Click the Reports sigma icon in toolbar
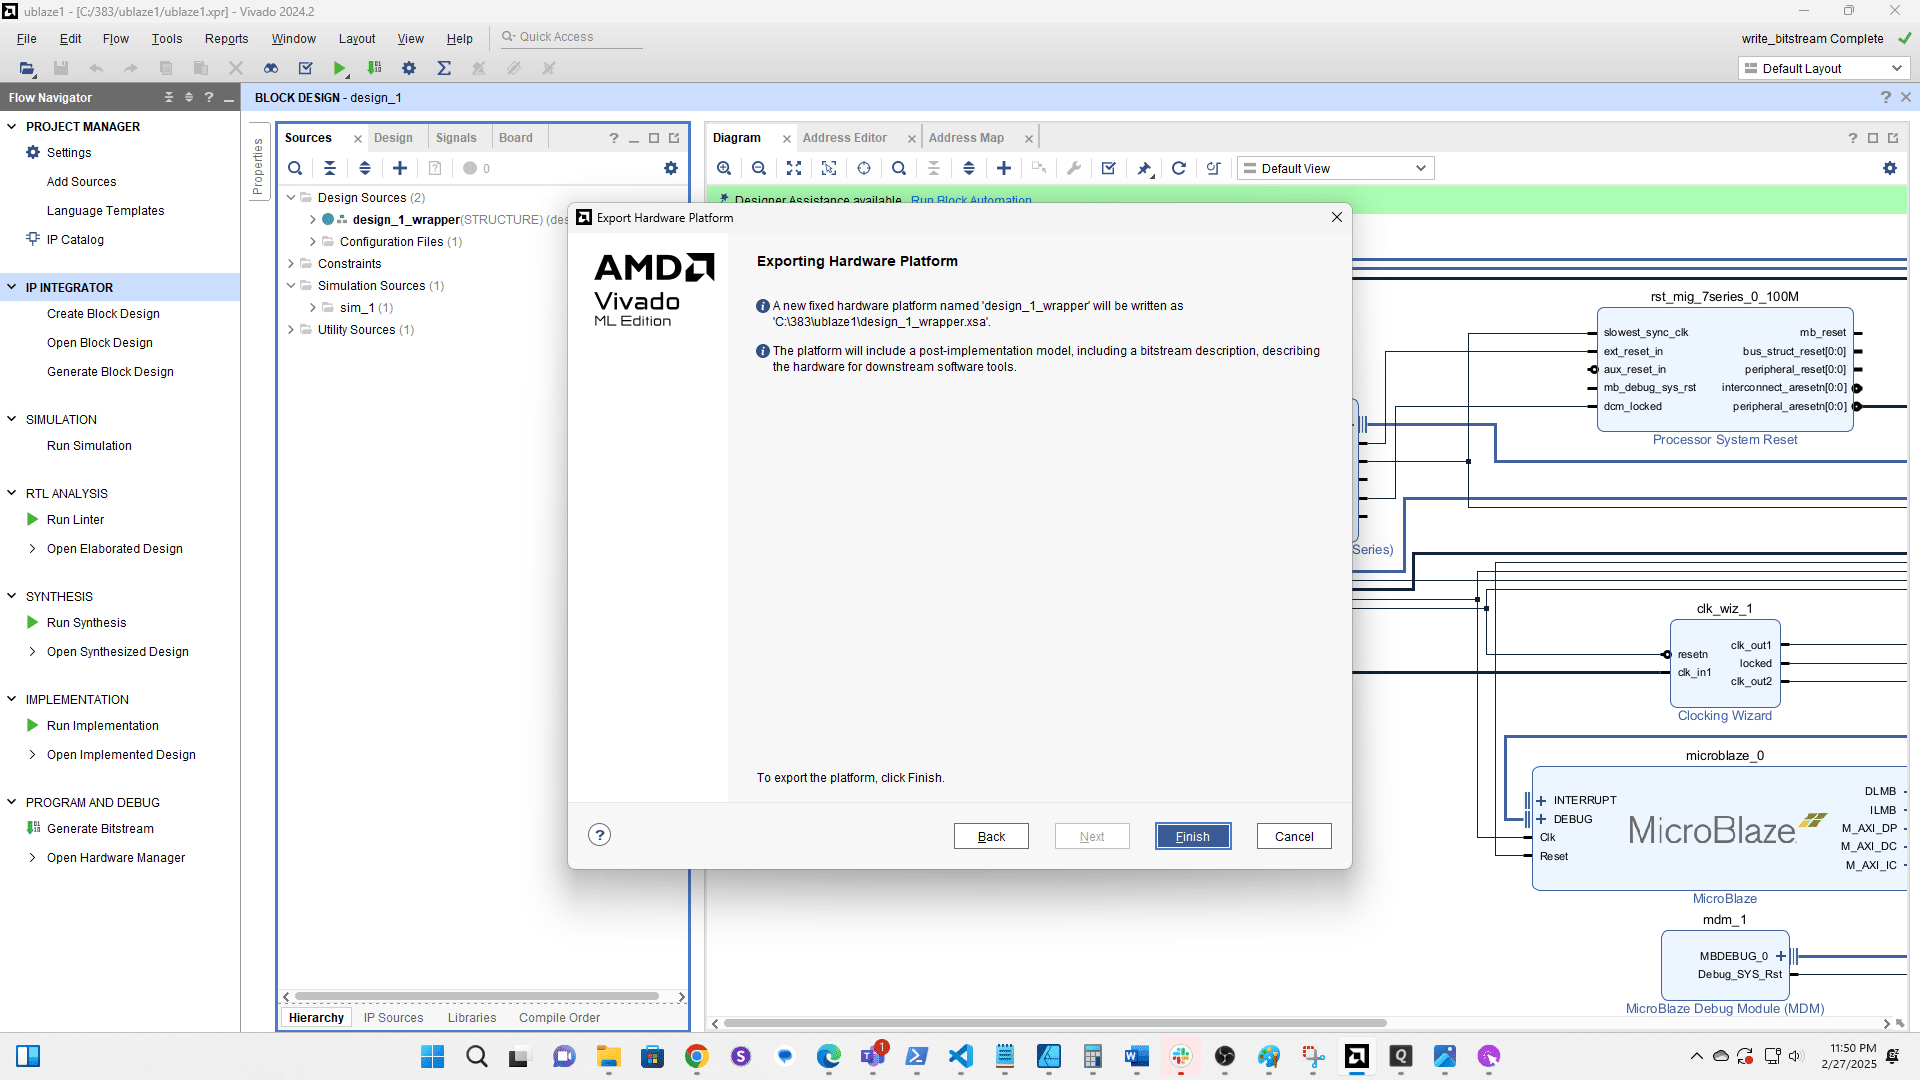Viewport: 1920px width, 1080px height. tap(444, 68)
